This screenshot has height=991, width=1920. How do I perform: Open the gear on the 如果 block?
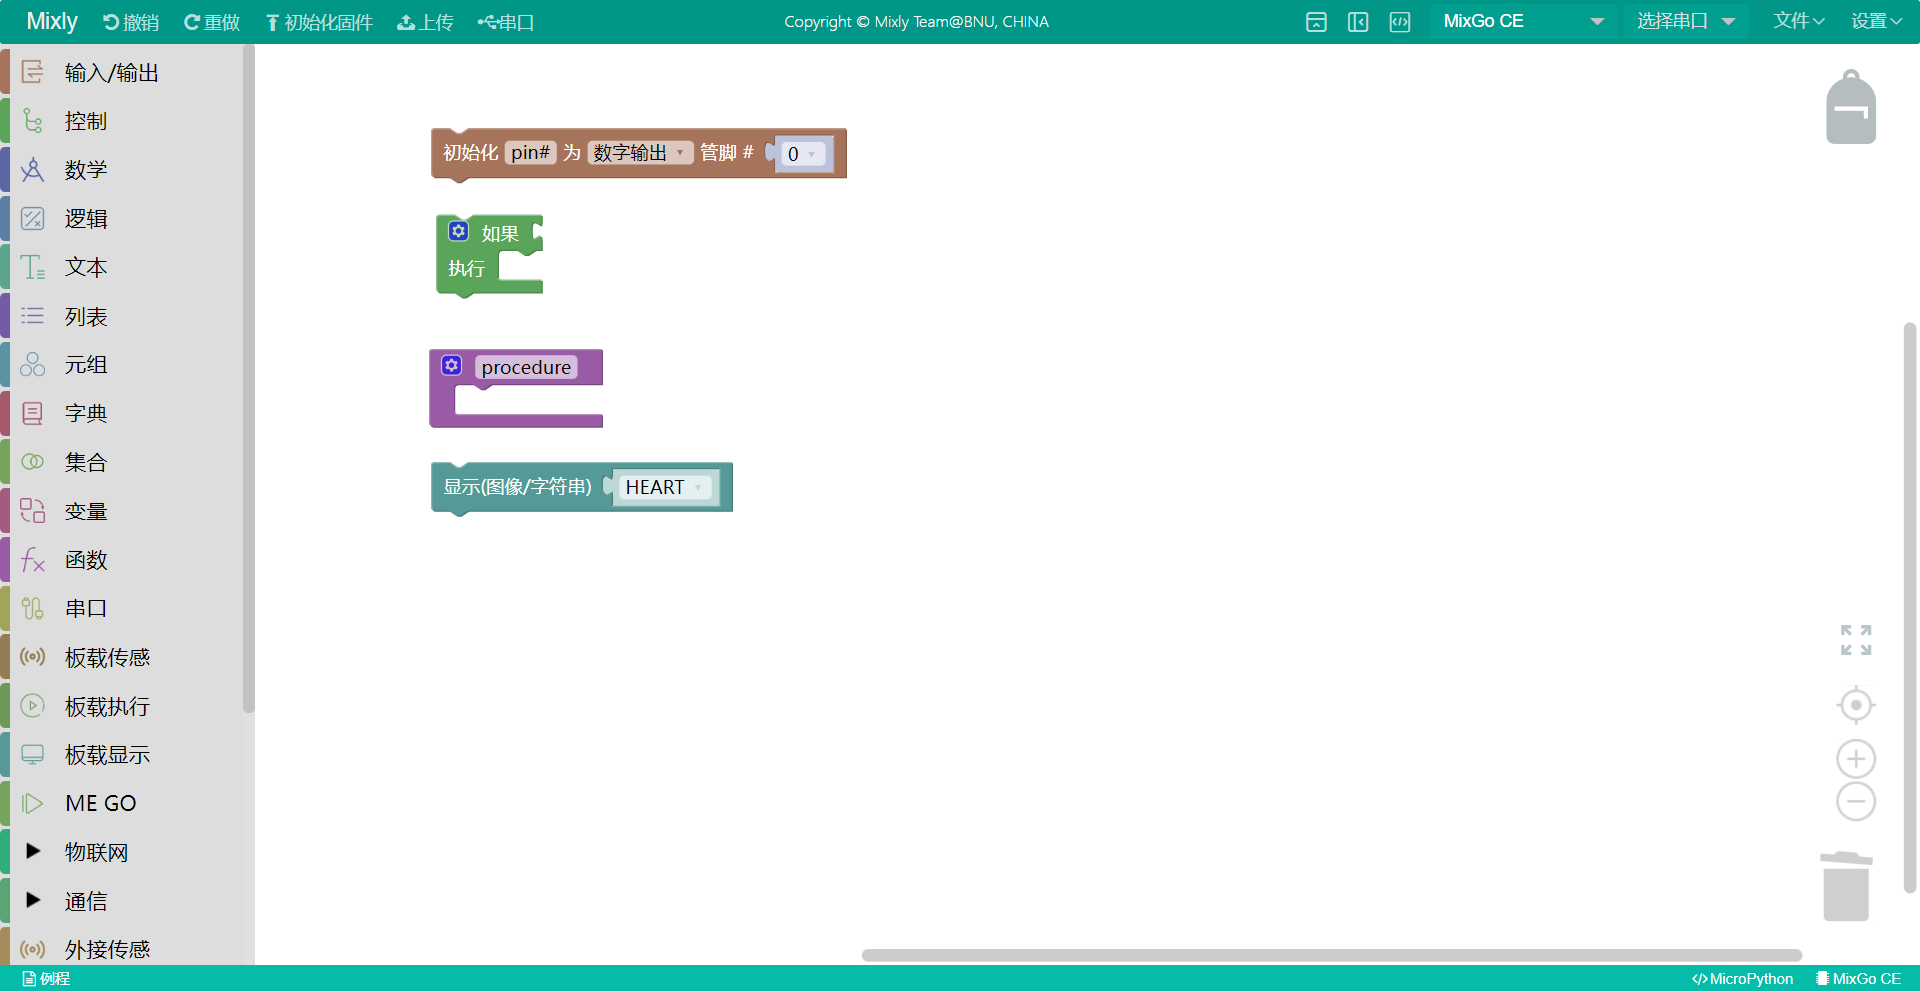458,231
